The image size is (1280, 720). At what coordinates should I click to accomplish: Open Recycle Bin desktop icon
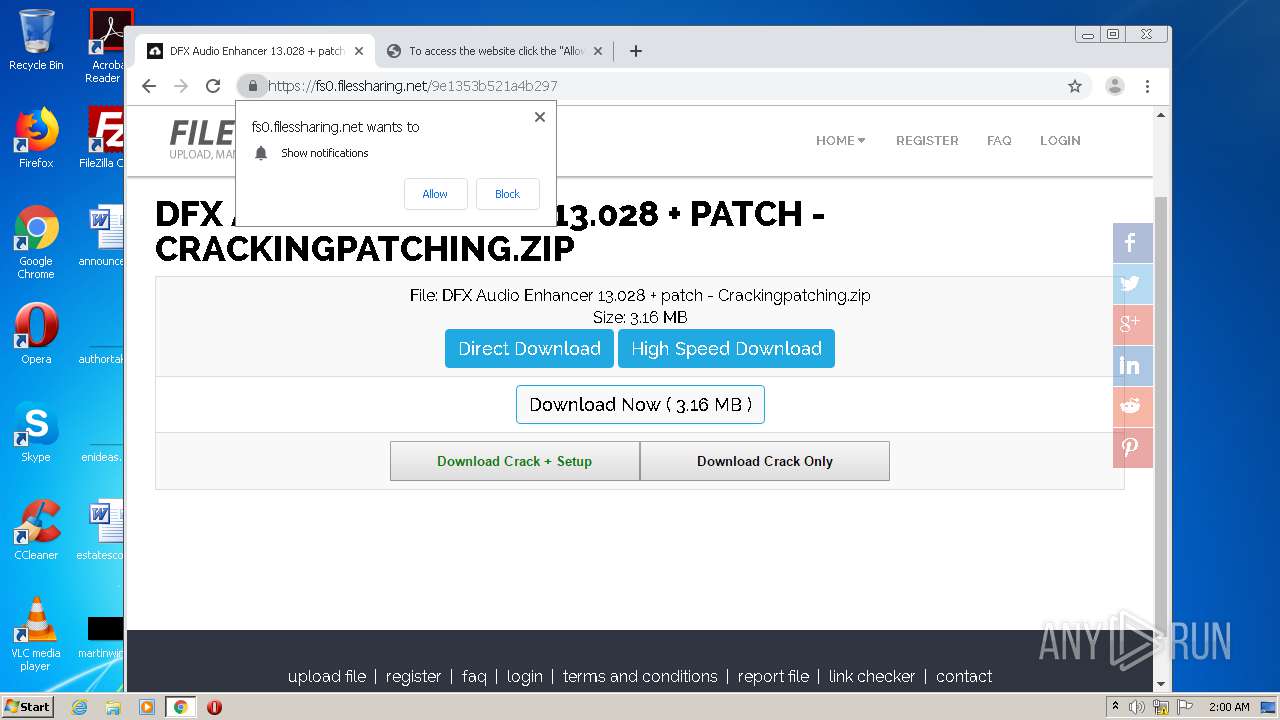[x=36, y=40]
